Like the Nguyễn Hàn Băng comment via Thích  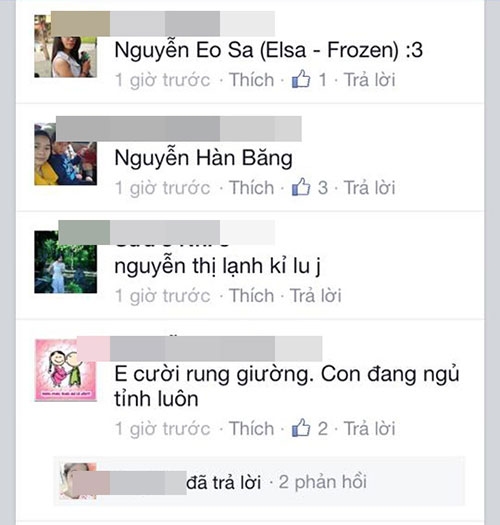(252, 188)
